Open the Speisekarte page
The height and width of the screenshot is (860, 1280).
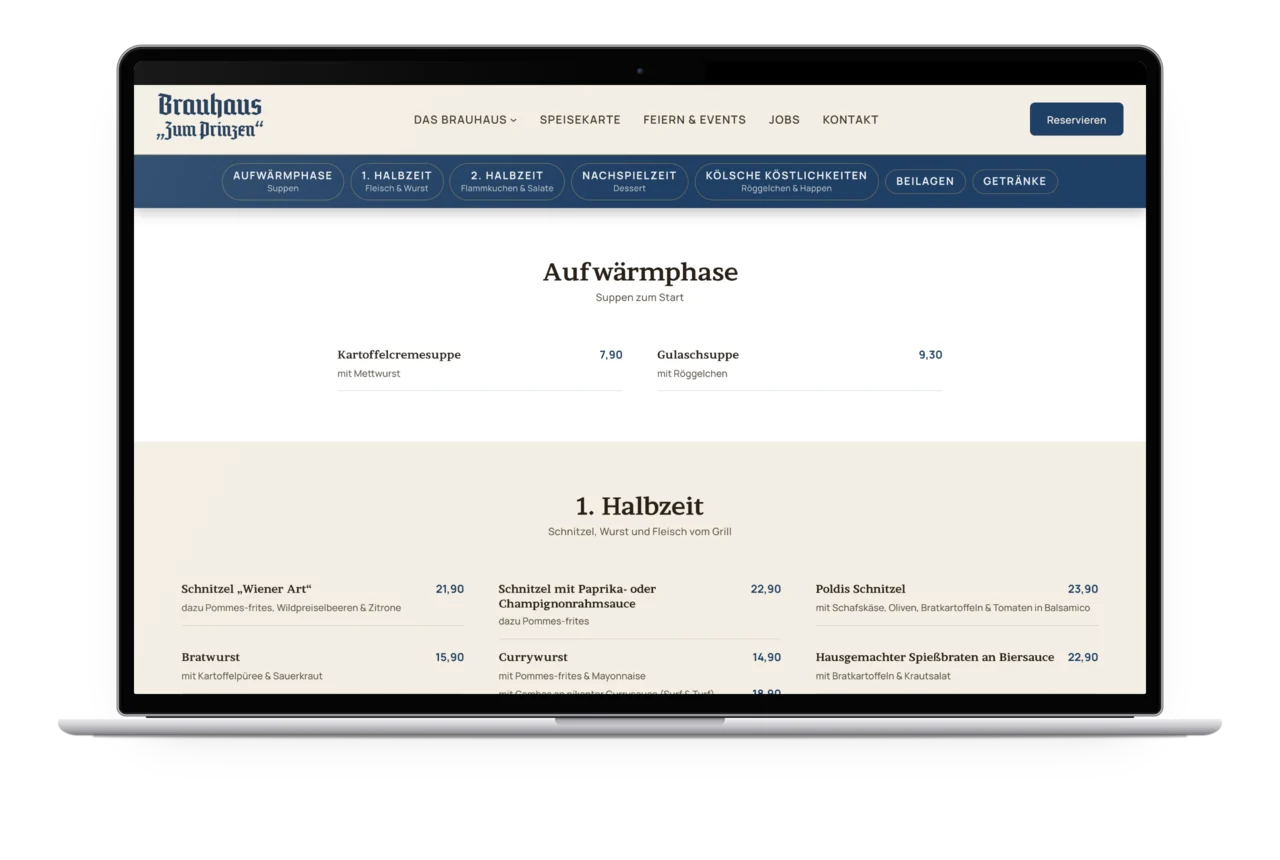(x=580, y=120)
